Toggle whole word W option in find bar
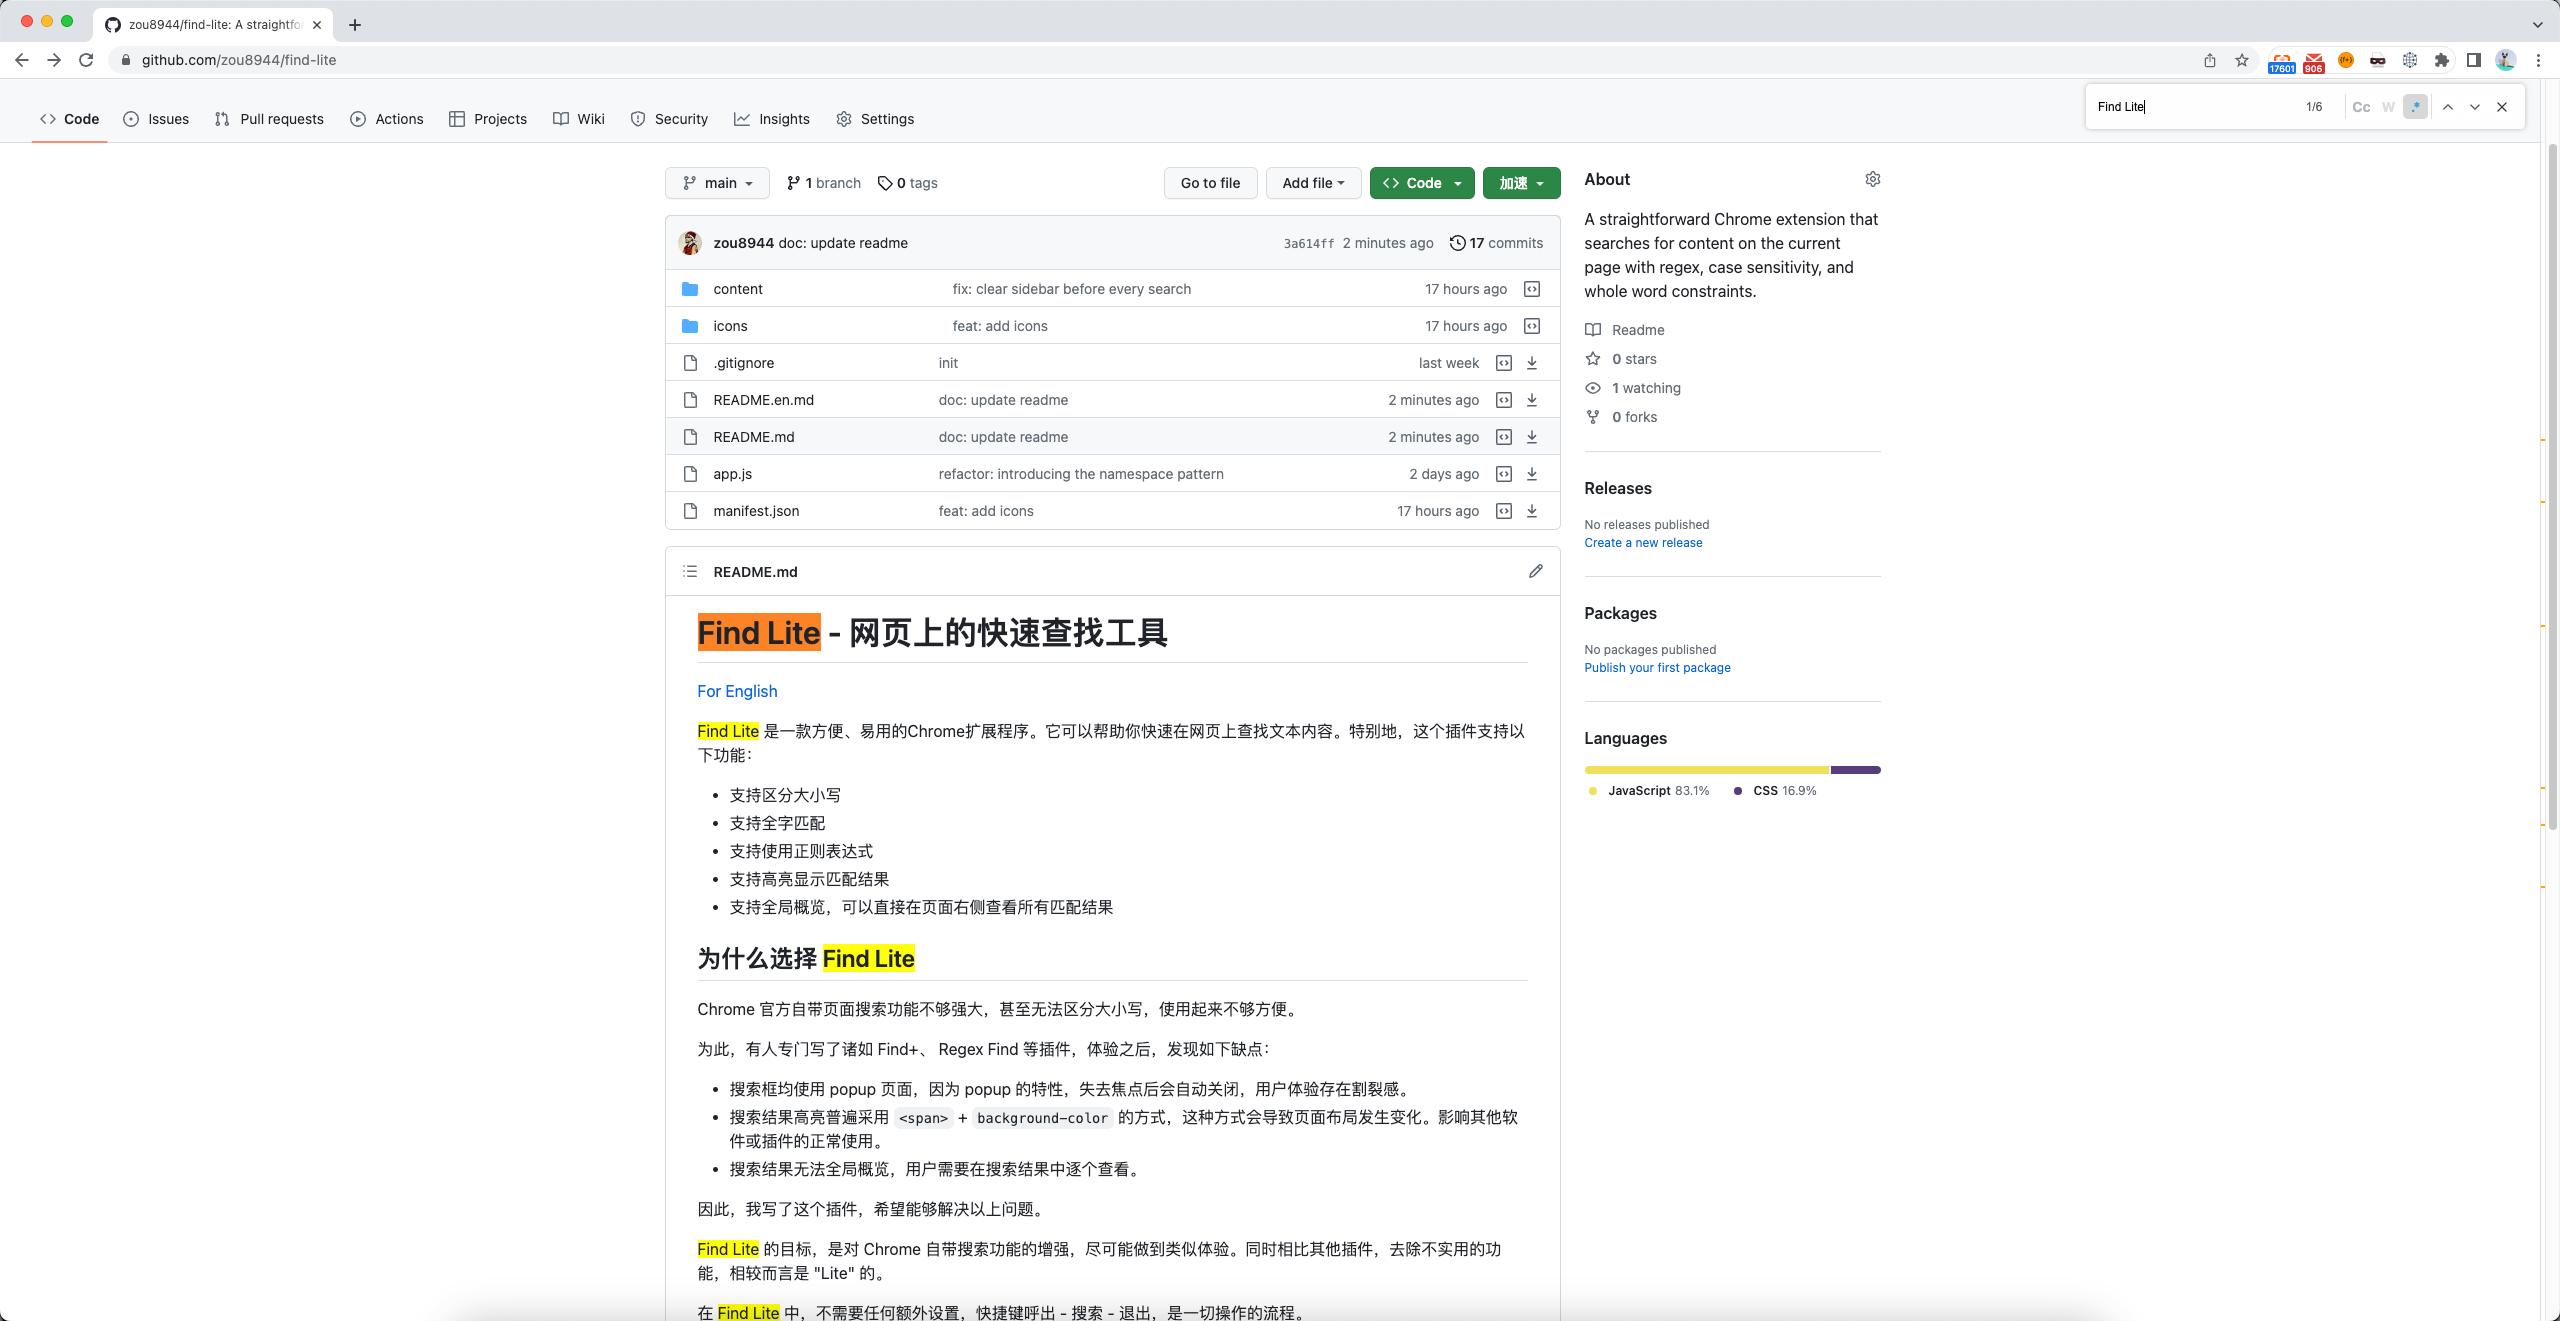 coord(2388,107)
